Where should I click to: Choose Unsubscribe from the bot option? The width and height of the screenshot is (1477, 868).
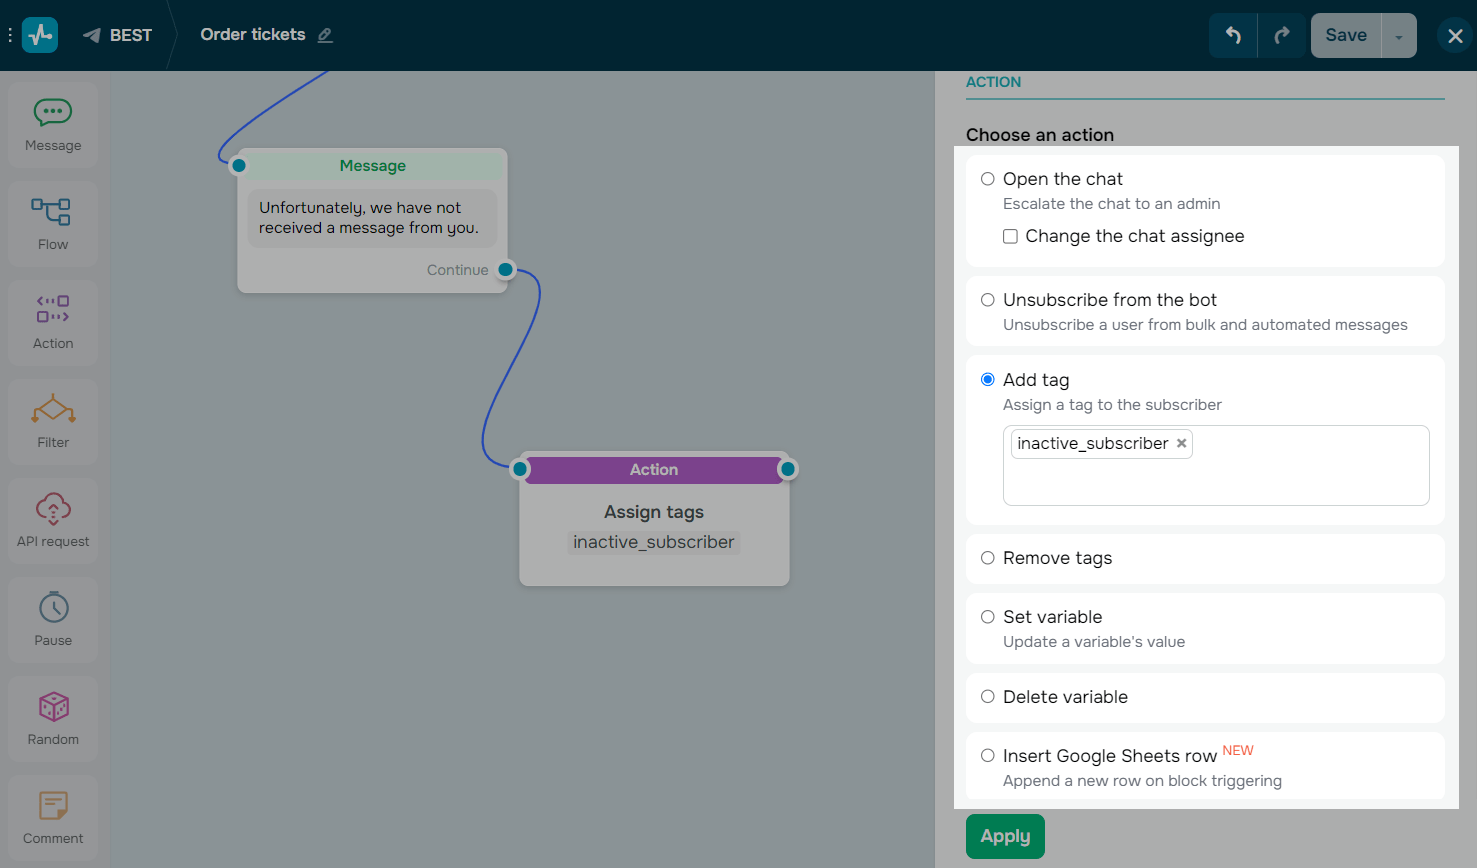pos(988,300)
